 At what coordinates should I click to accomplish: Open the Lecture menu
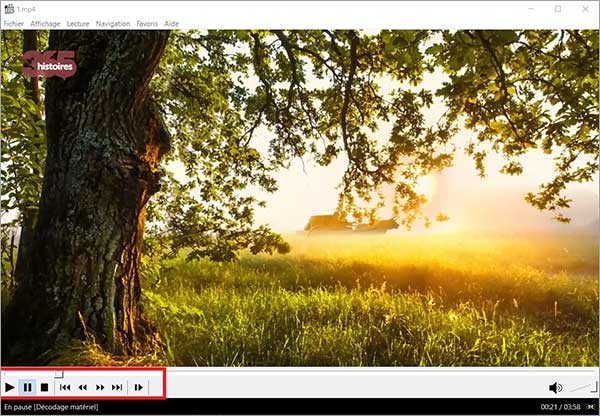[77, 23]
